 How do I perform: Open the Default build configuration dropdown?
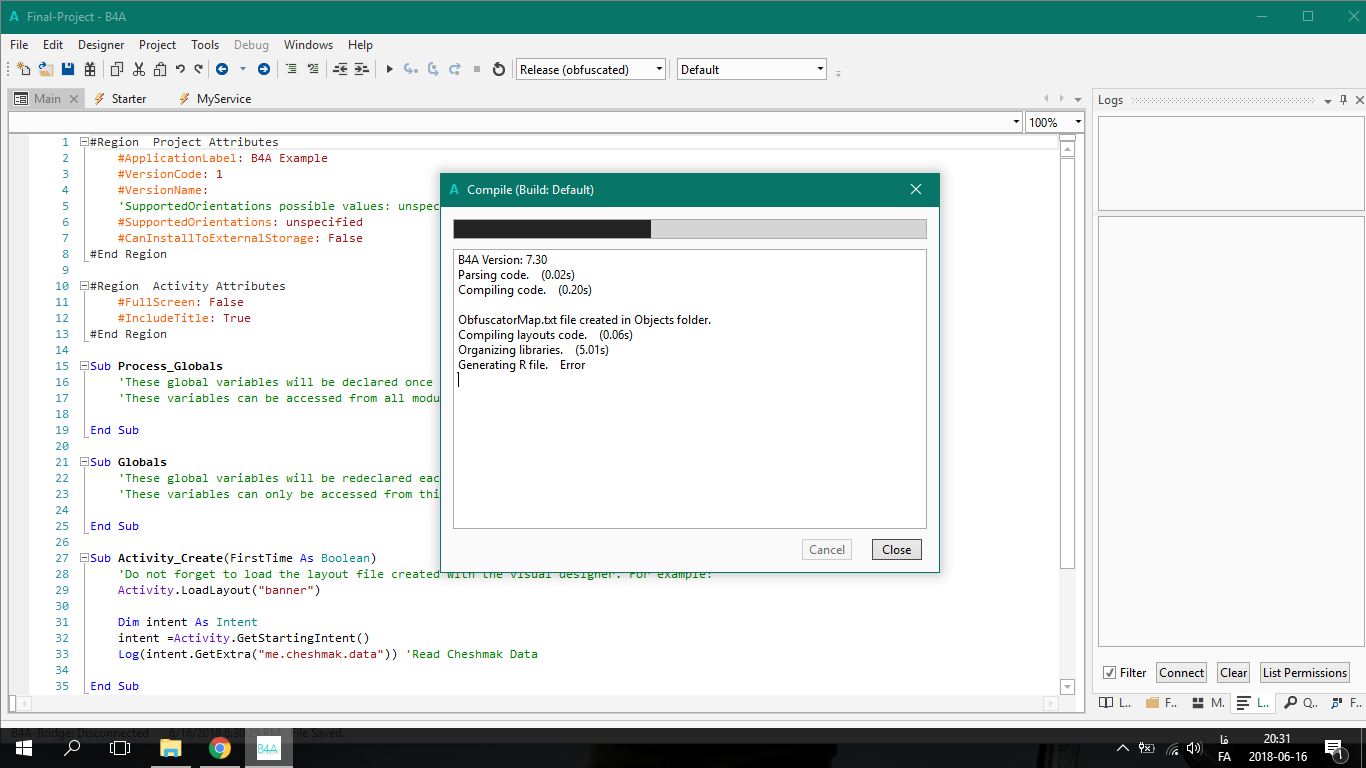pos(820,69)
